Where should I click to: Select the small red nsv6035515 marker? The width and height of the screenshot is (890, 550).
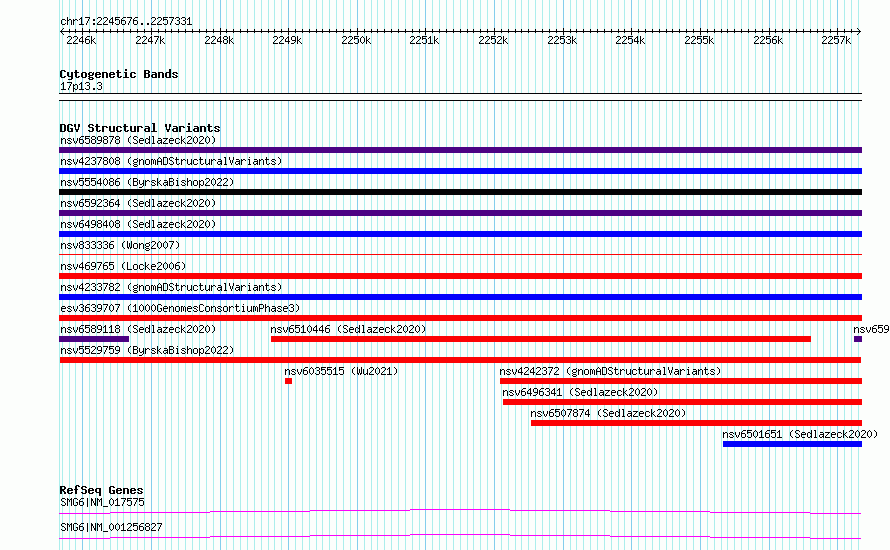point(288,381)
